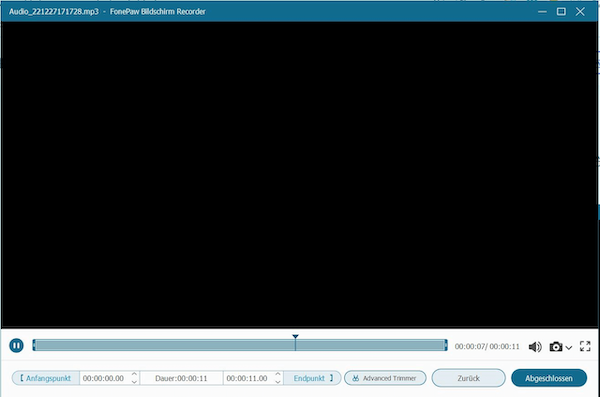Click the Zurück button
The image size is (600, 397).
(x=468, y=378)
